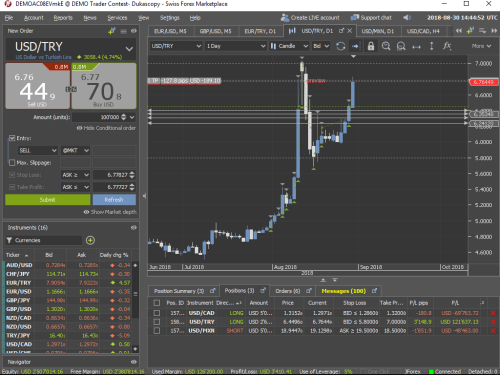
Task: Click the Refresh button
Action: point(114,200)
